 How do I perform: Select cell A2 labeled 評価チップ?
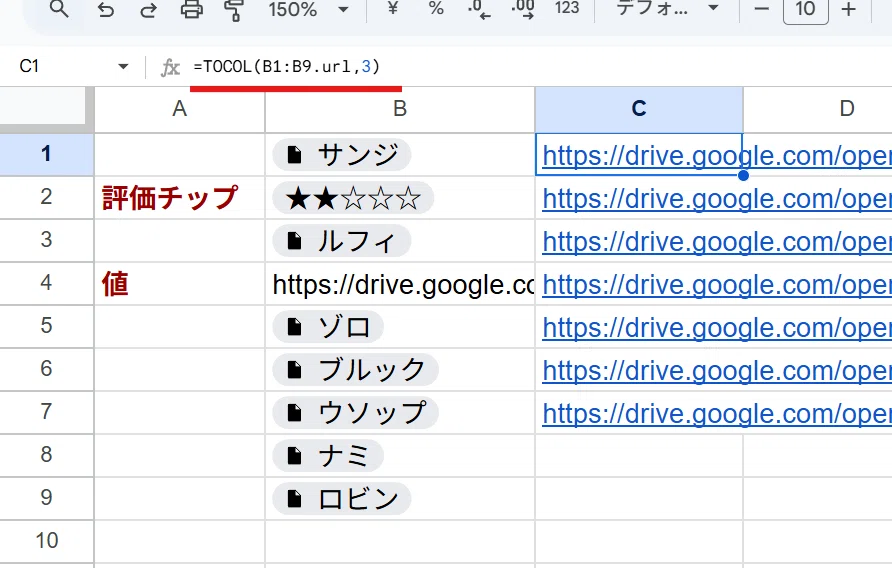point(179,197)
